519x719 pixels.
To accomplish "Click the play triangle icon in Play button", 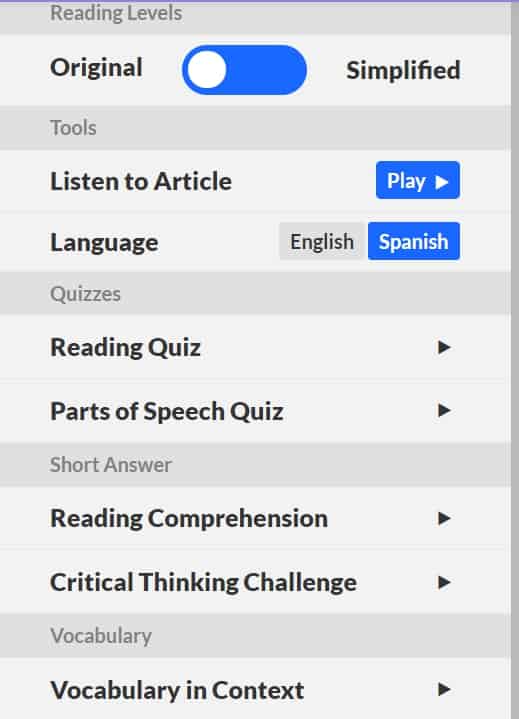I will coord(442,182).
